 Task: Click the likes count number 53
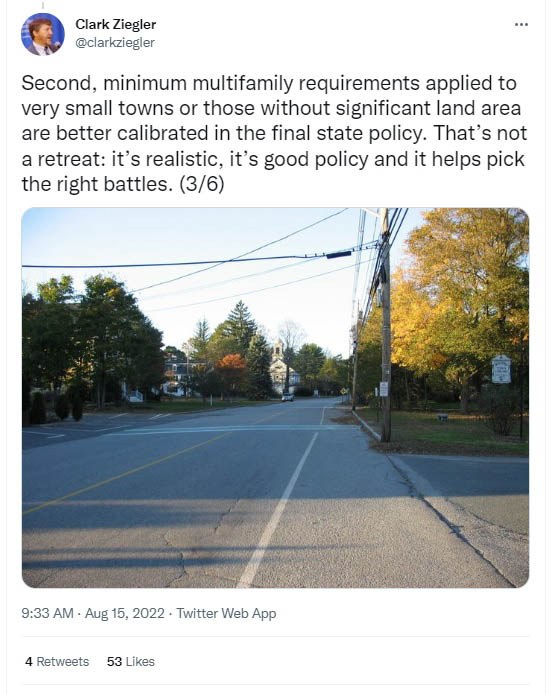pyautogui.click(x=114, y=661)
